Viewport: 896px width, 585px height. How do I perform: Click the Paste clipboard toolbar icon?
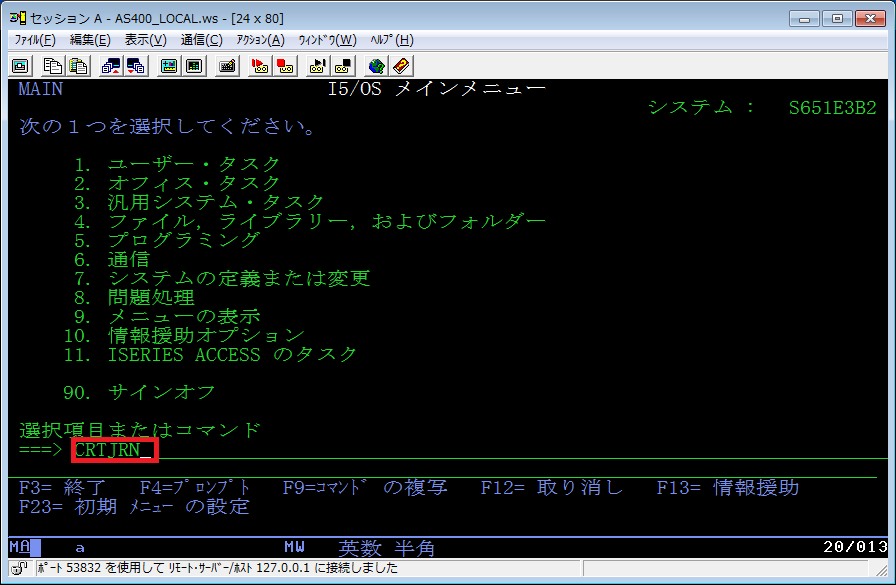78,66
